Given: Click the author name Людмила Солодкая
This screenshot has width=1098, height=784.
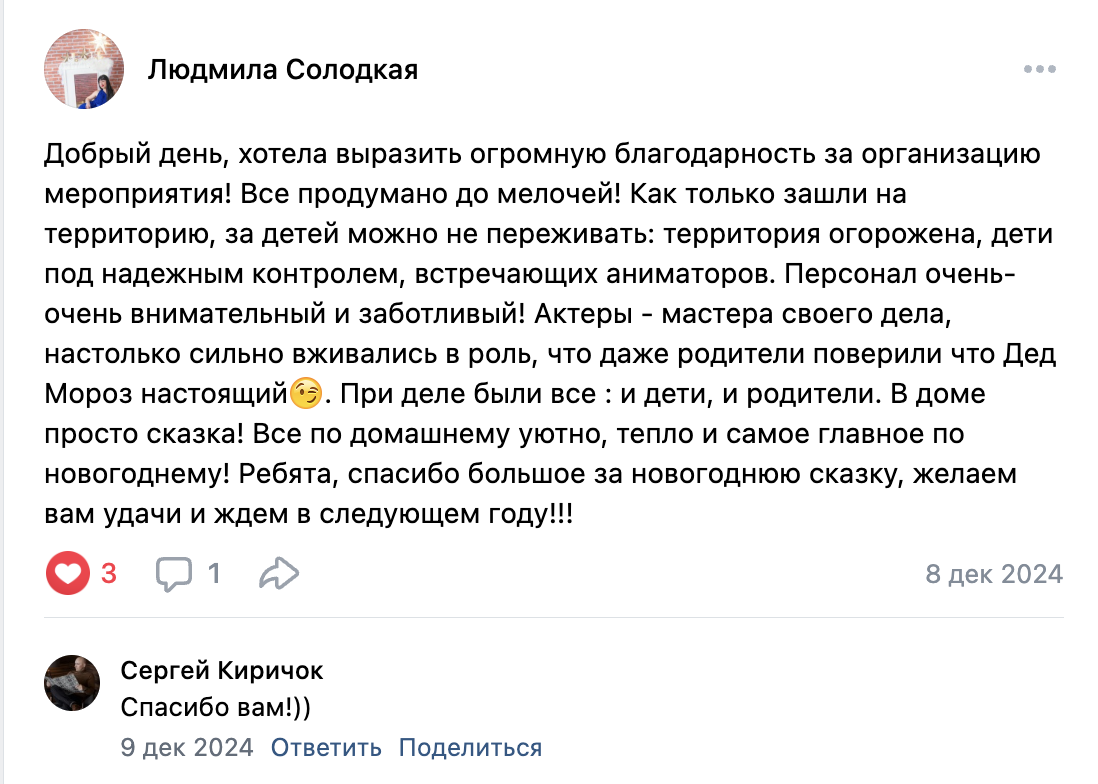Looking at the screenshot, I should 283,69.
